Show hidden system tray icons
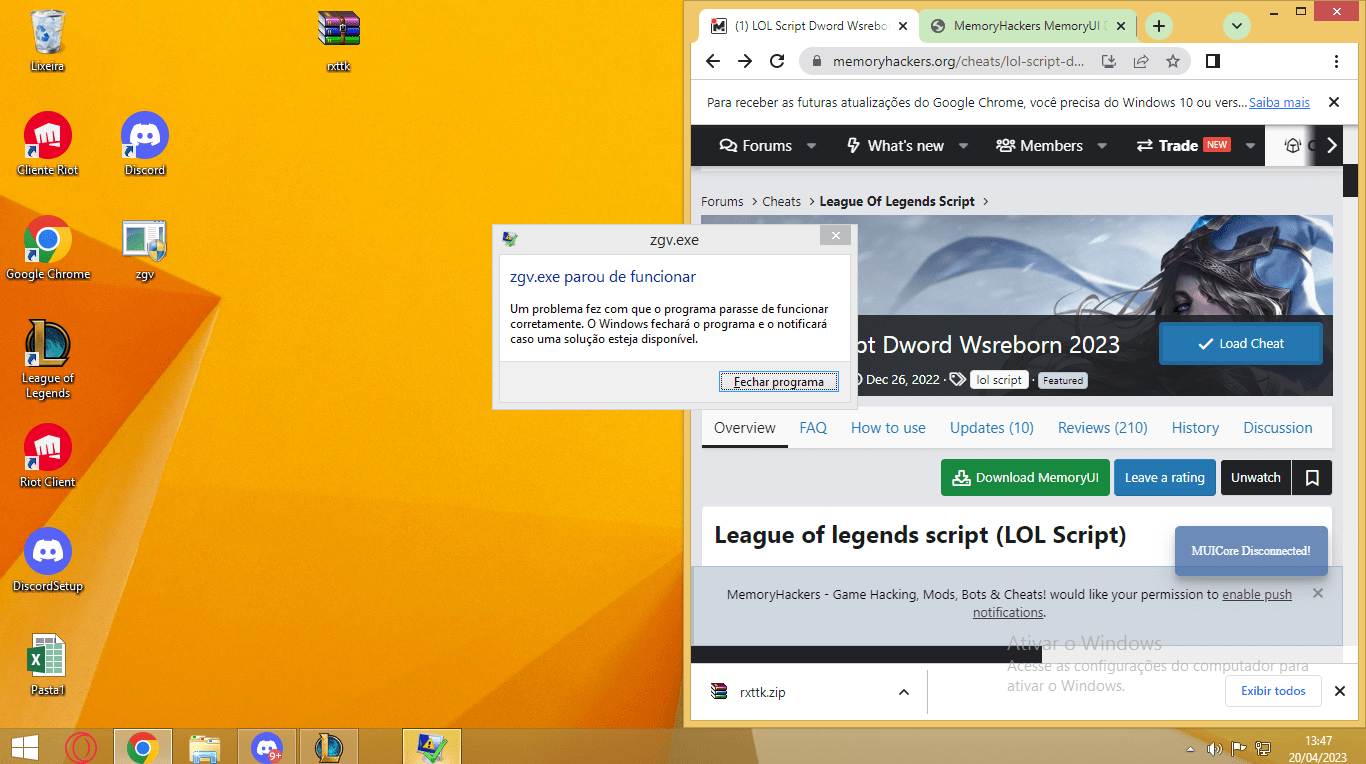Screen dimensions: 1366x764 coord(1190,748)
